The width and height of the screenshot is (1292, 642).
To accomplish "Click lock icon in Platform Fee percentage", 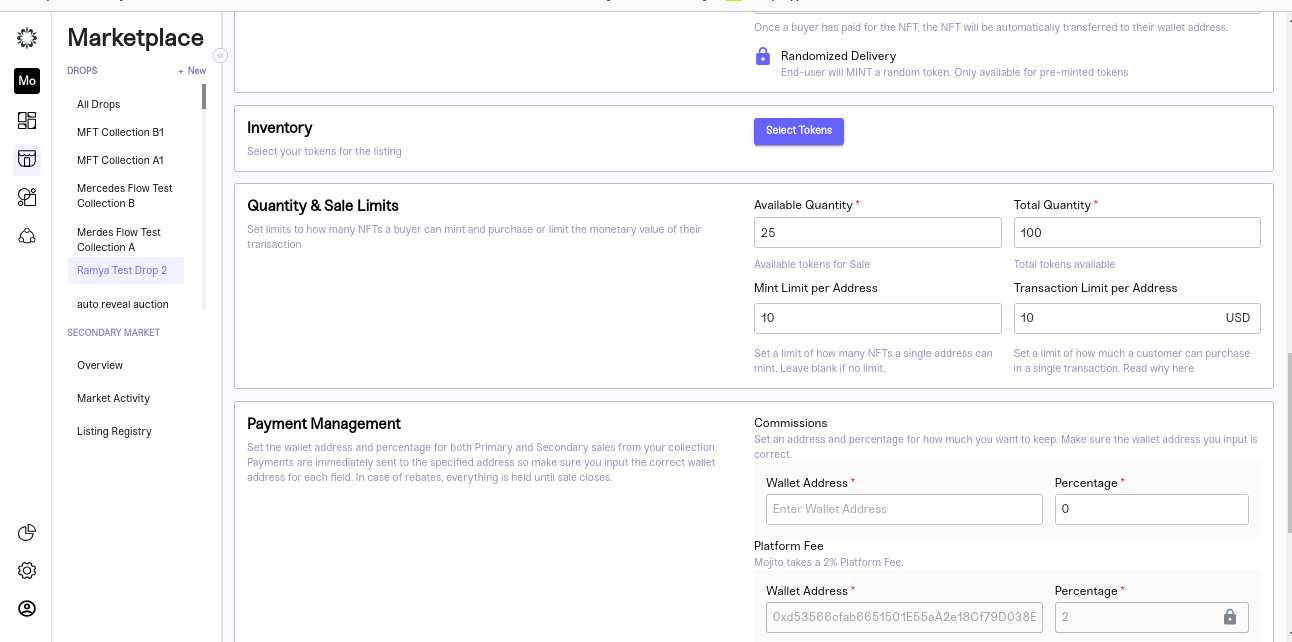I will 1230,617.
